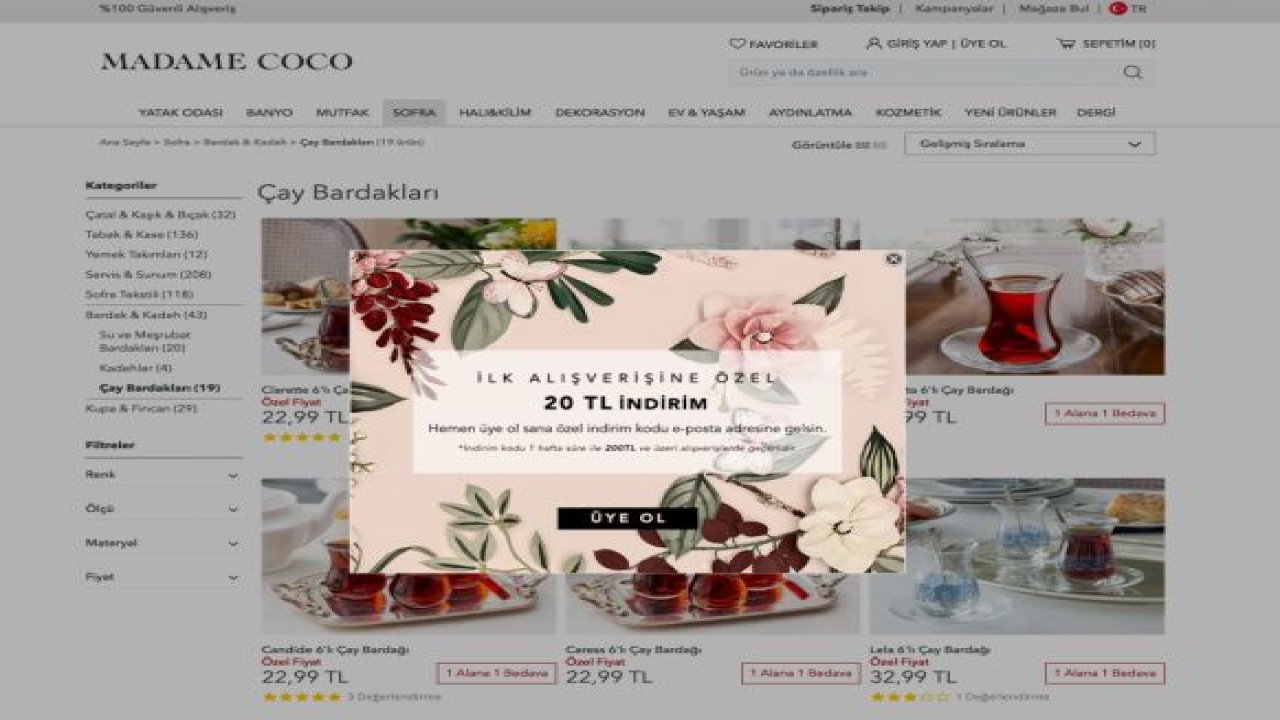Close the discount popup with X icon
Image resolution: width=1280 pixels, height=720 pixels.
point(893,259)
